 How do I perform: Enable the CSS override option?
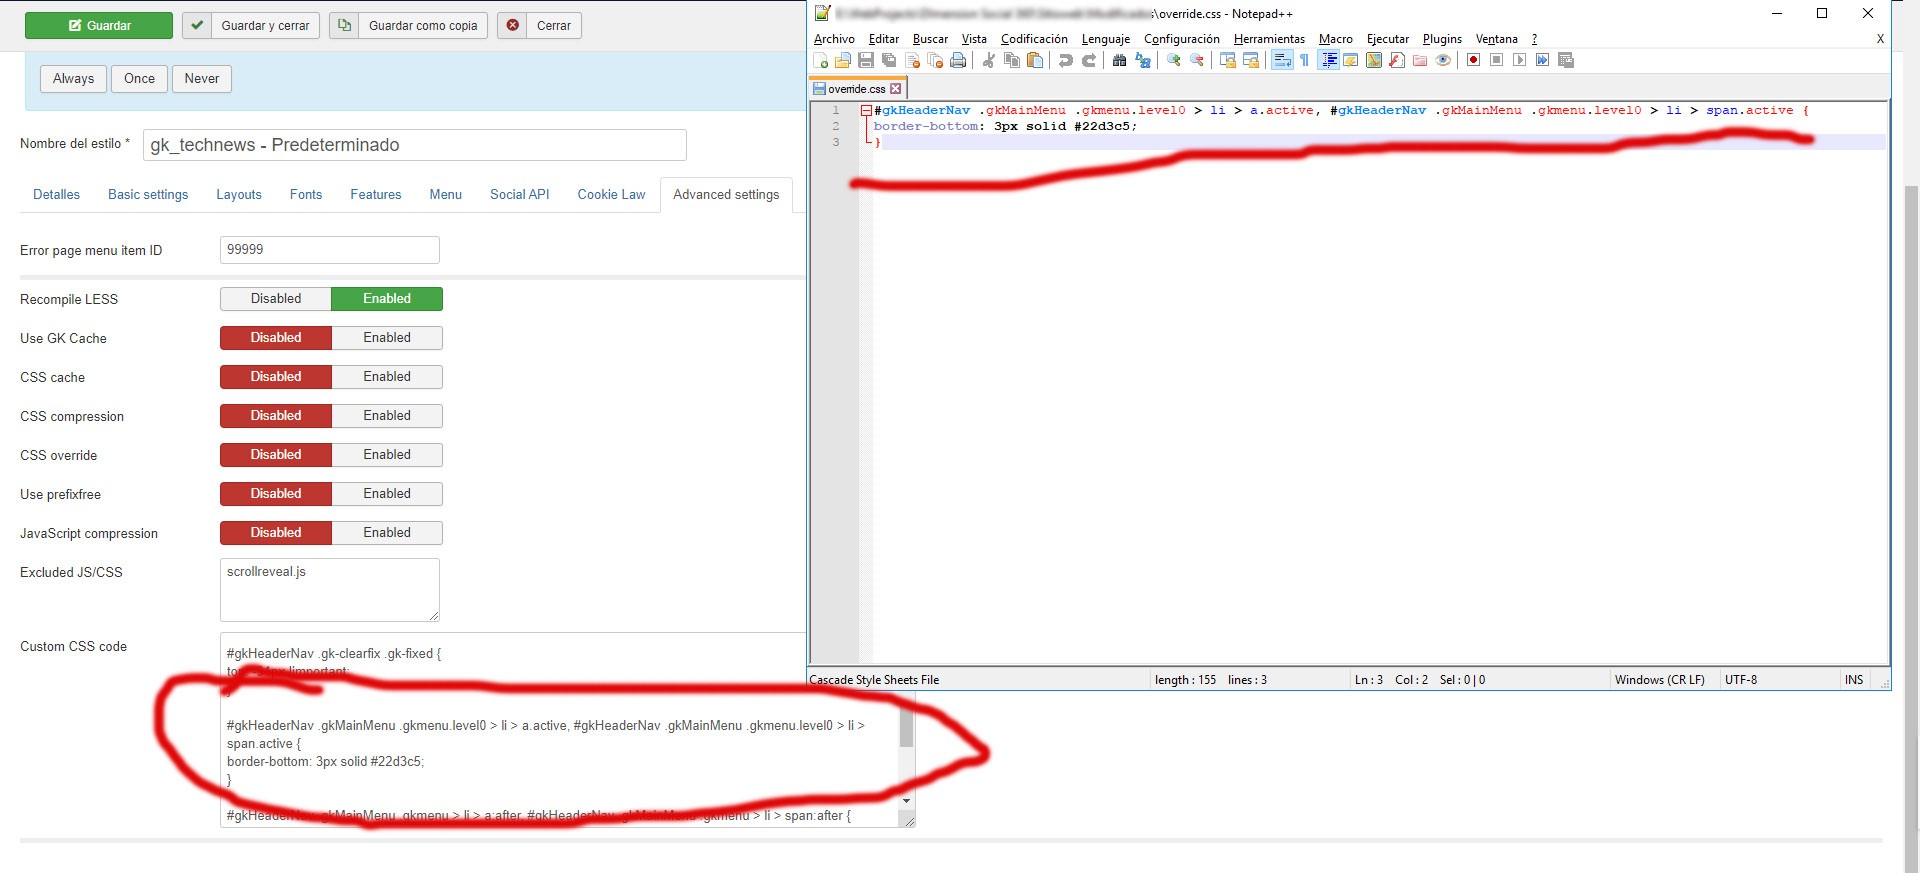pos(387,455)
